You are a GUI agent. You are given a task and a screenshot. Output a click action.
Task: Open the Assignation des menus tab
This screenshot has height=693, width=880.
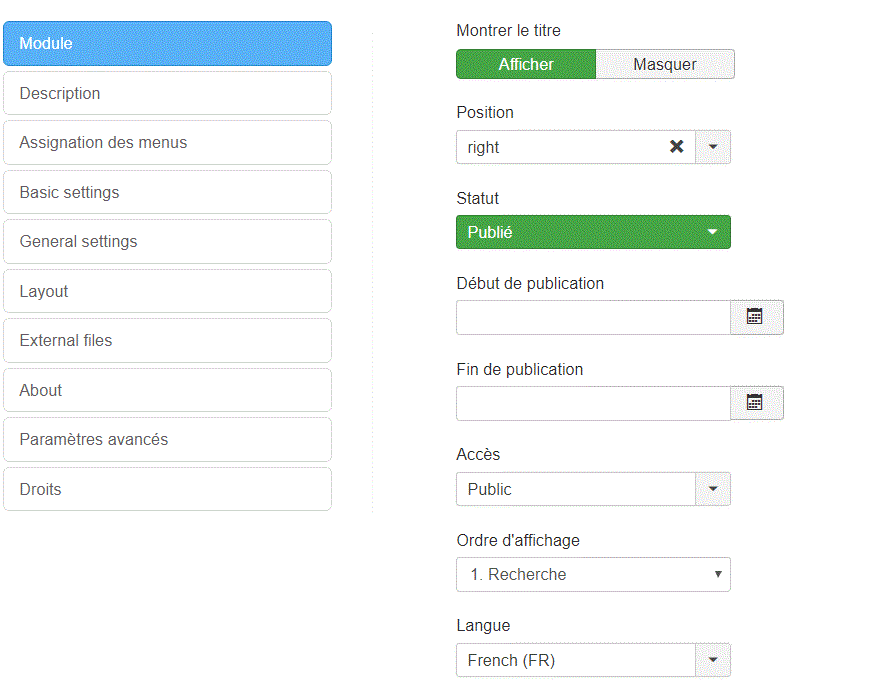coord(167,142)
